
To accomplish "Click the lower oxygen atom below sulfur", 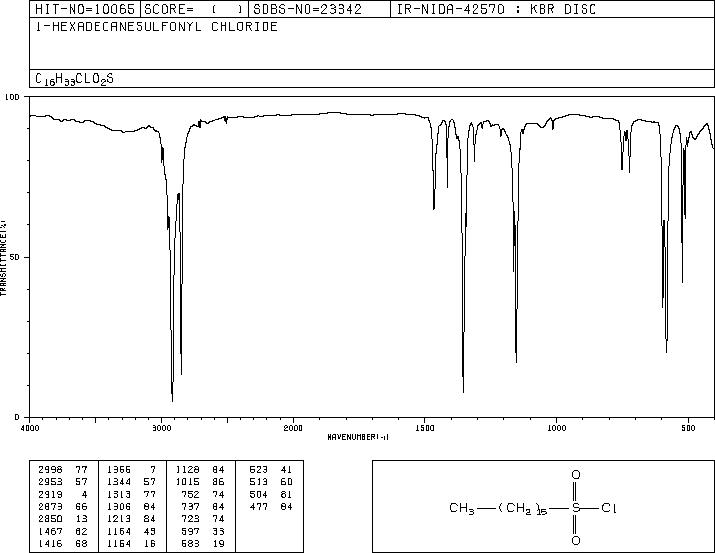I will [575, 541].
